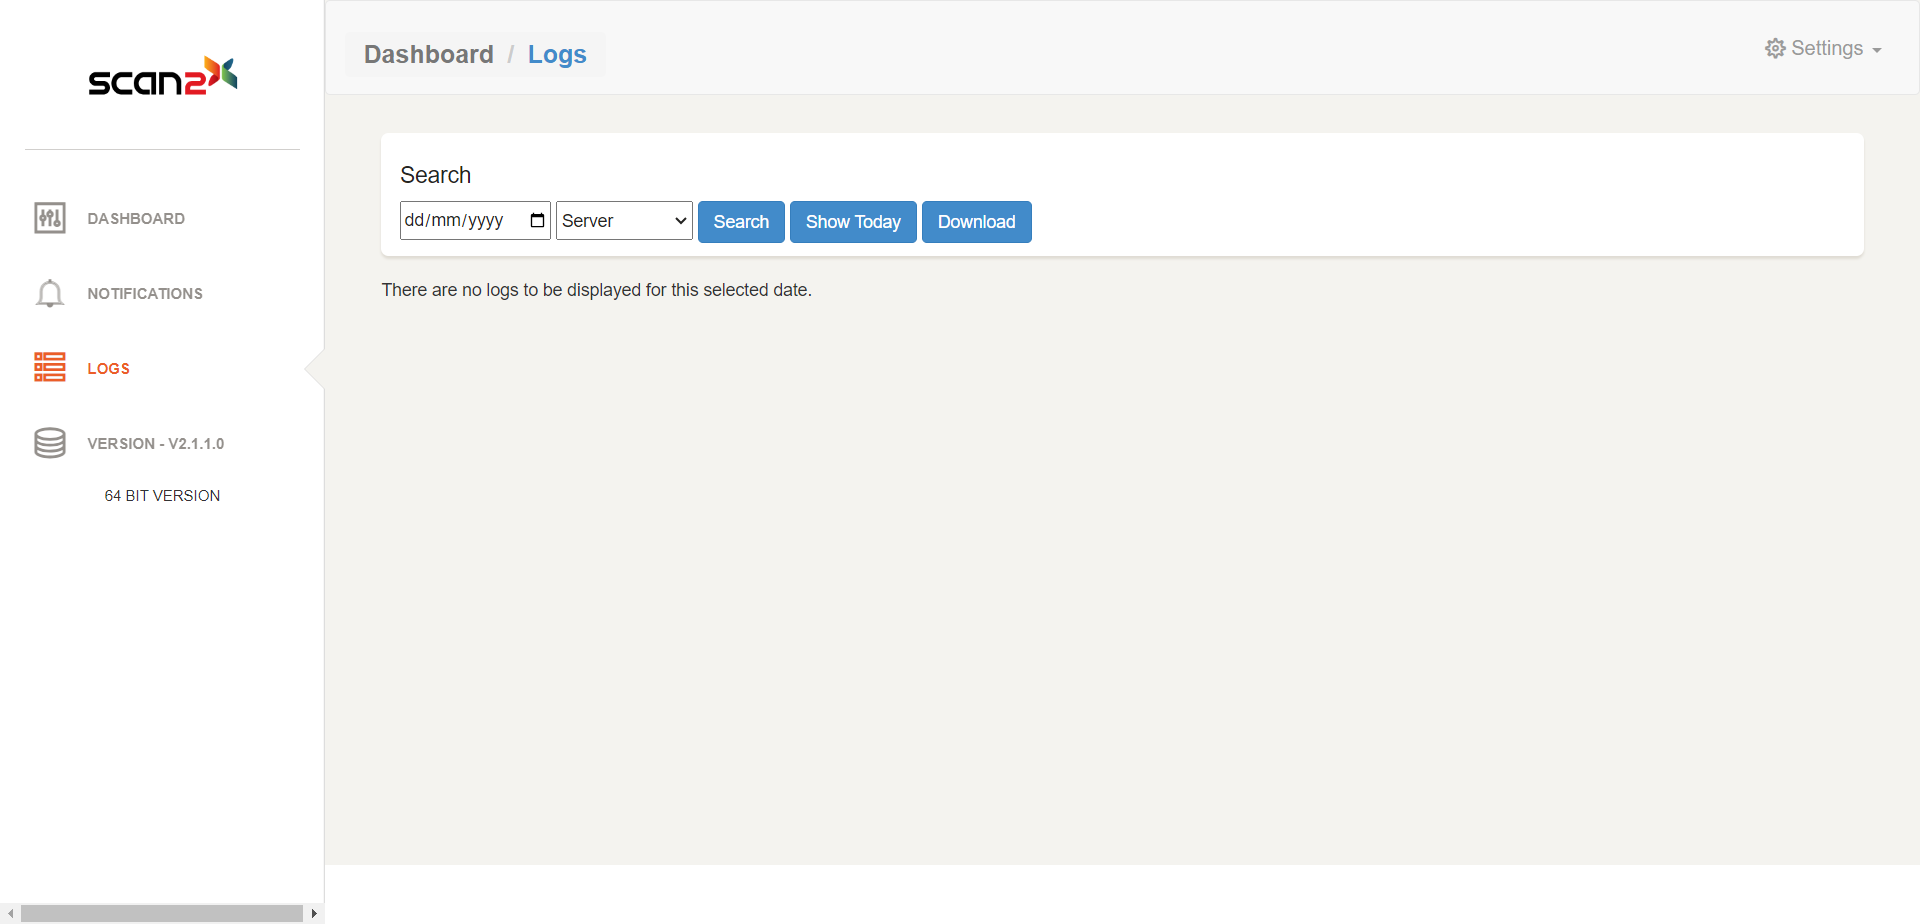Click the scan2x logo

(x=162, y=77)
